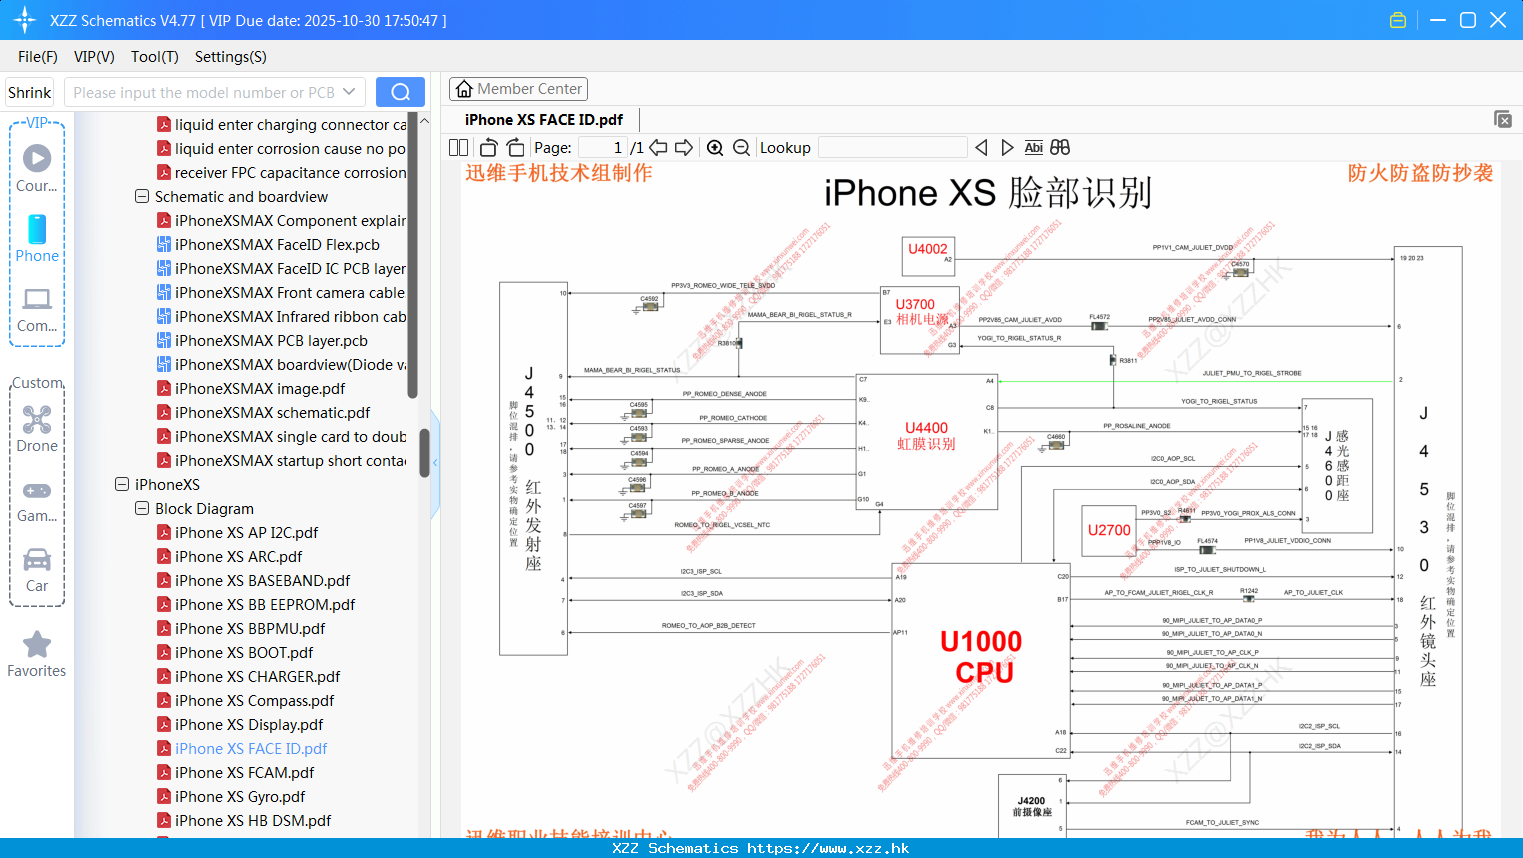Open iPhone XS CHARGER.pdf

[248, 676]
